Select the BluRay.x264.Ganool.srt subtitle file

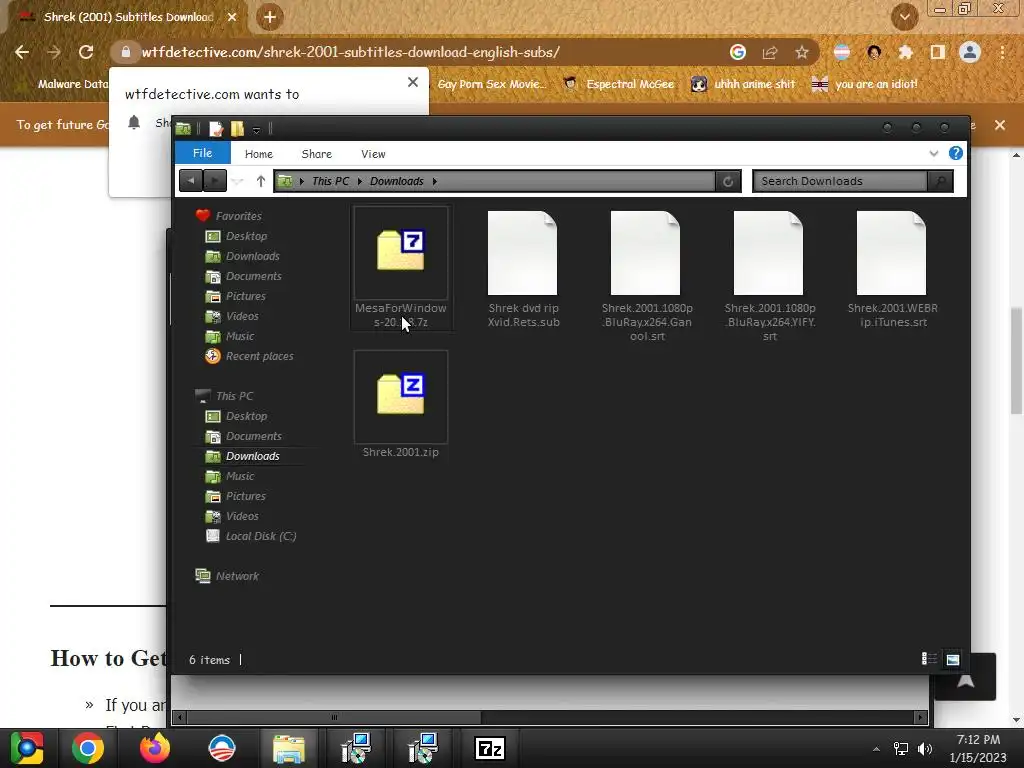[647, 276]
